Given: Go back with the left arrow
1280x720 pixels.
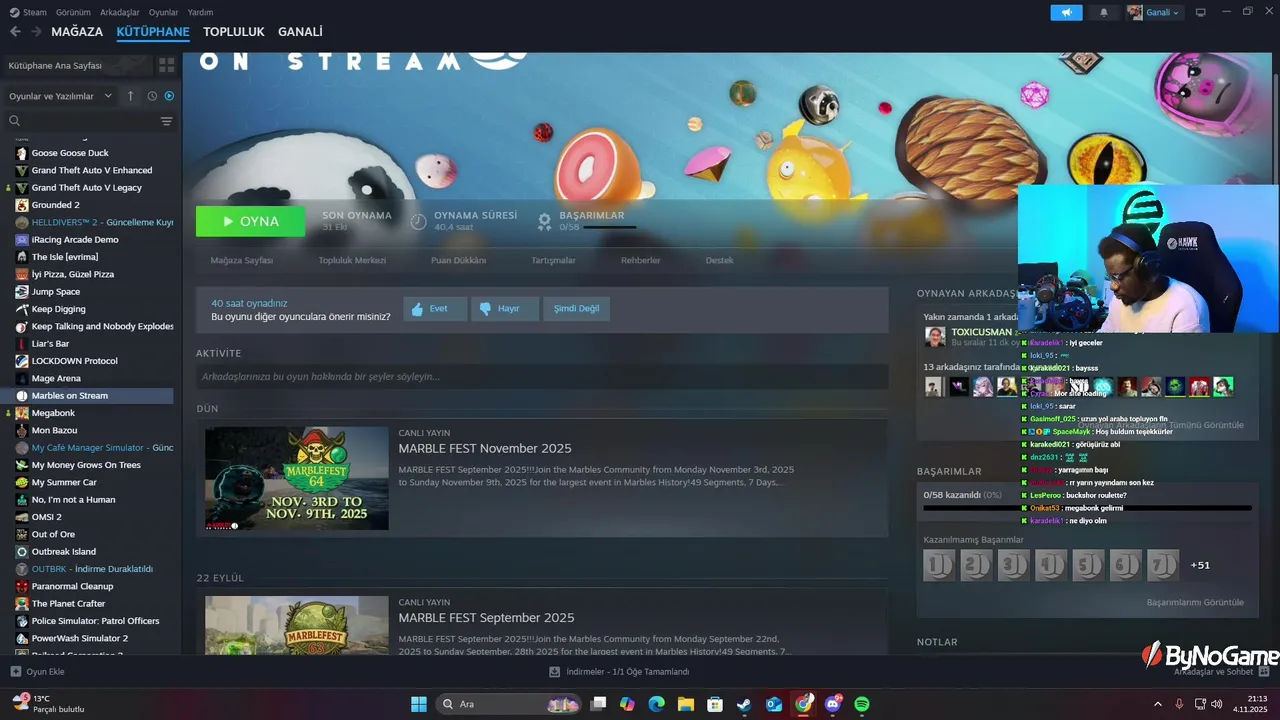Looking at the screenshot, I should pos(15,32).
